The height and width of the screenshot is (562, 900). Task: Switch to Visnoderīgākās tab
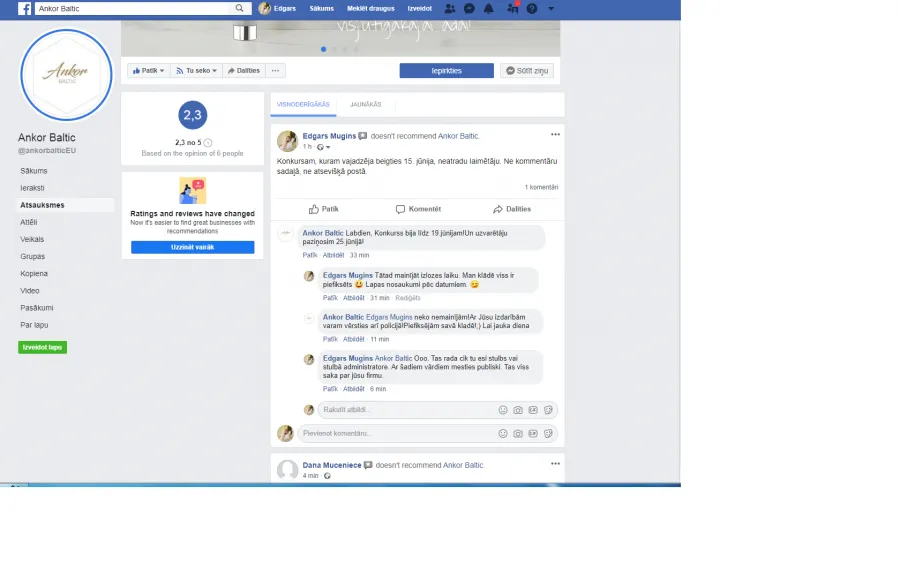(303, 104)
